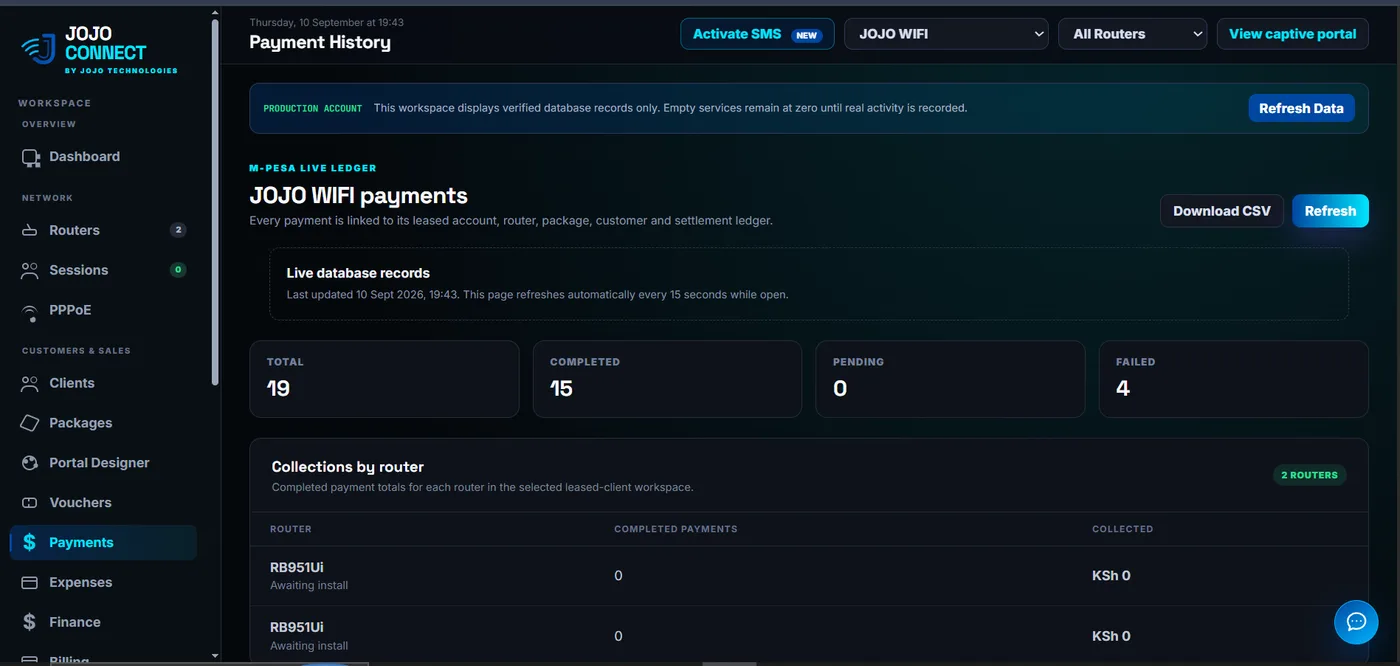Click the Live database records heading
This screenshot has height=666, width=1400.
[x=358, y=273]
